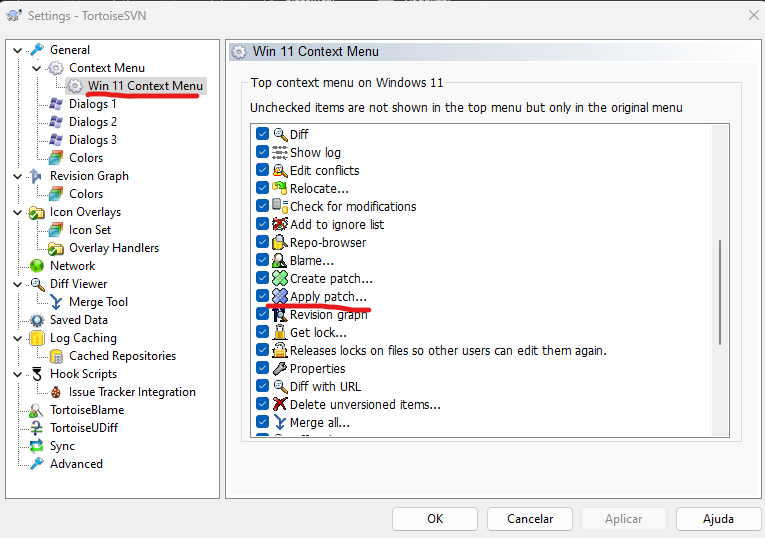This screenshot has width=765, height=538.
Task: Click the Network globe icon
Action: coord(37,266)
